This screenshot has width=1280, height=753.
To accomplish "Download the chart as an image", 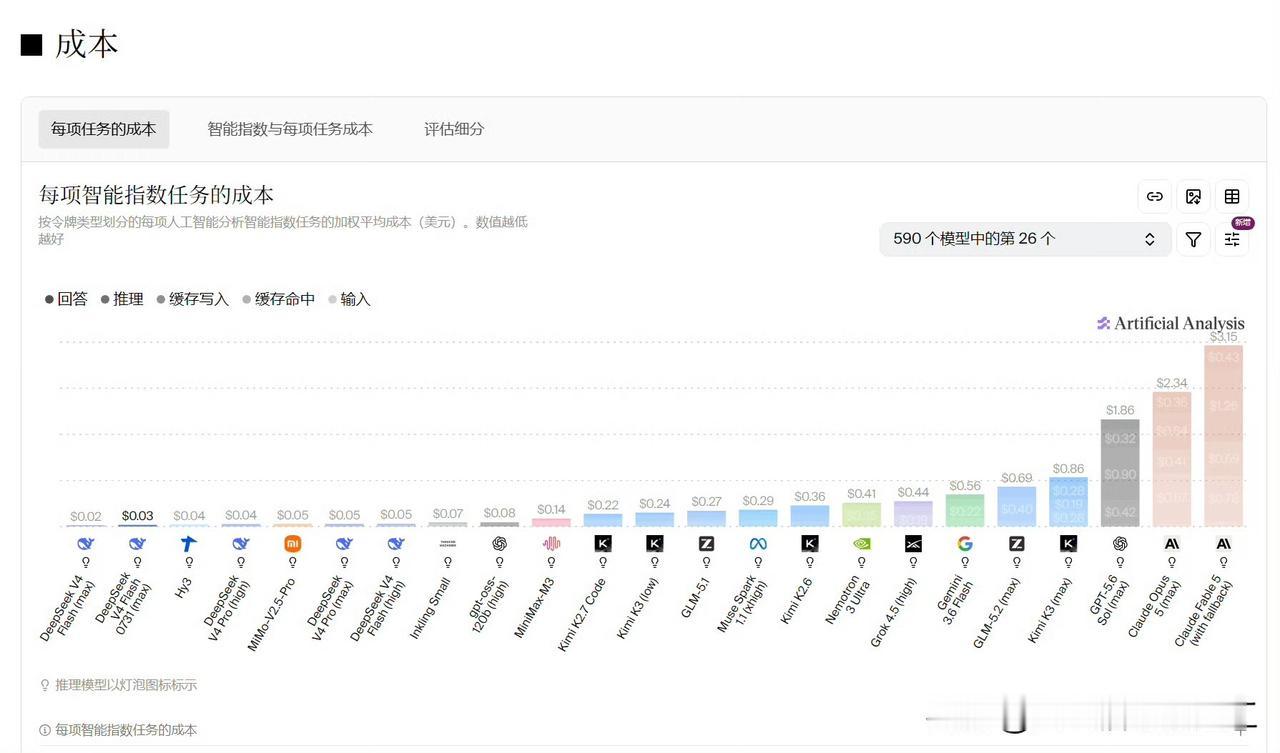I will click(1193, 197).
